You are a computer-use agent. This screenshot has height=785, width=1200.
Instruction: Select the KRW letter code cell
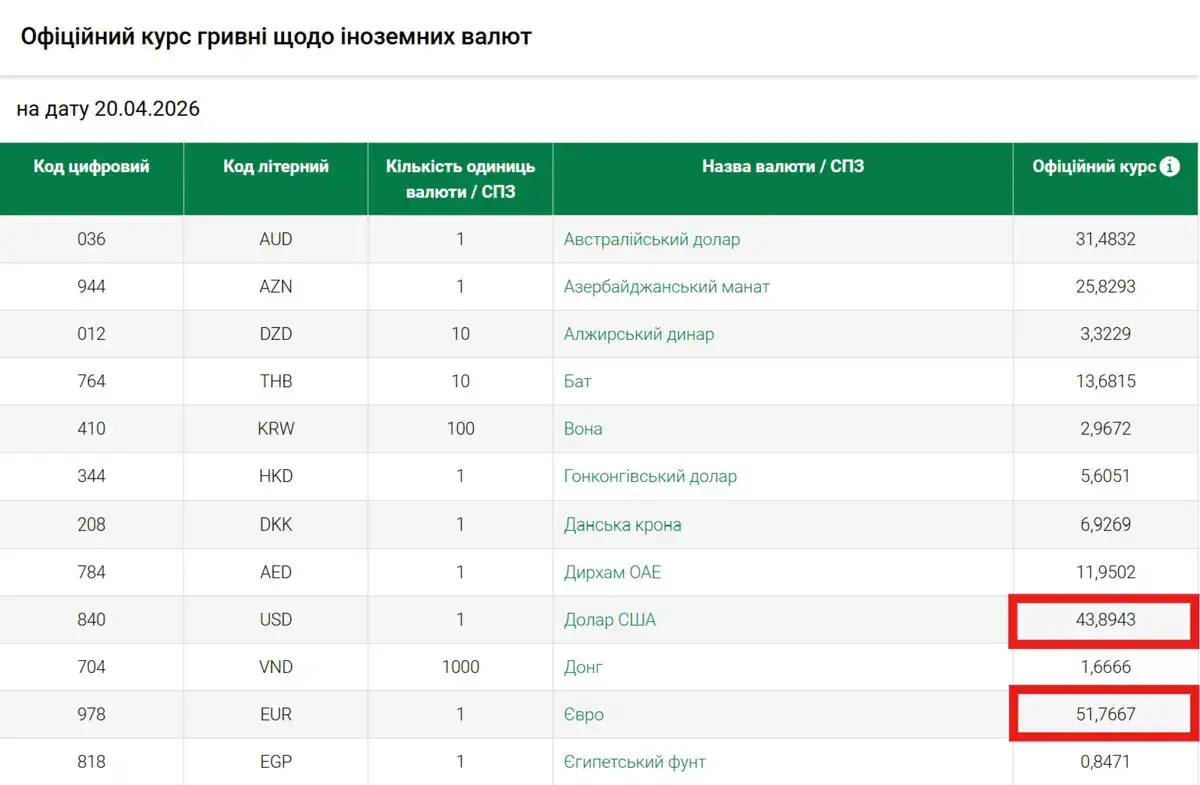(276, 429)
